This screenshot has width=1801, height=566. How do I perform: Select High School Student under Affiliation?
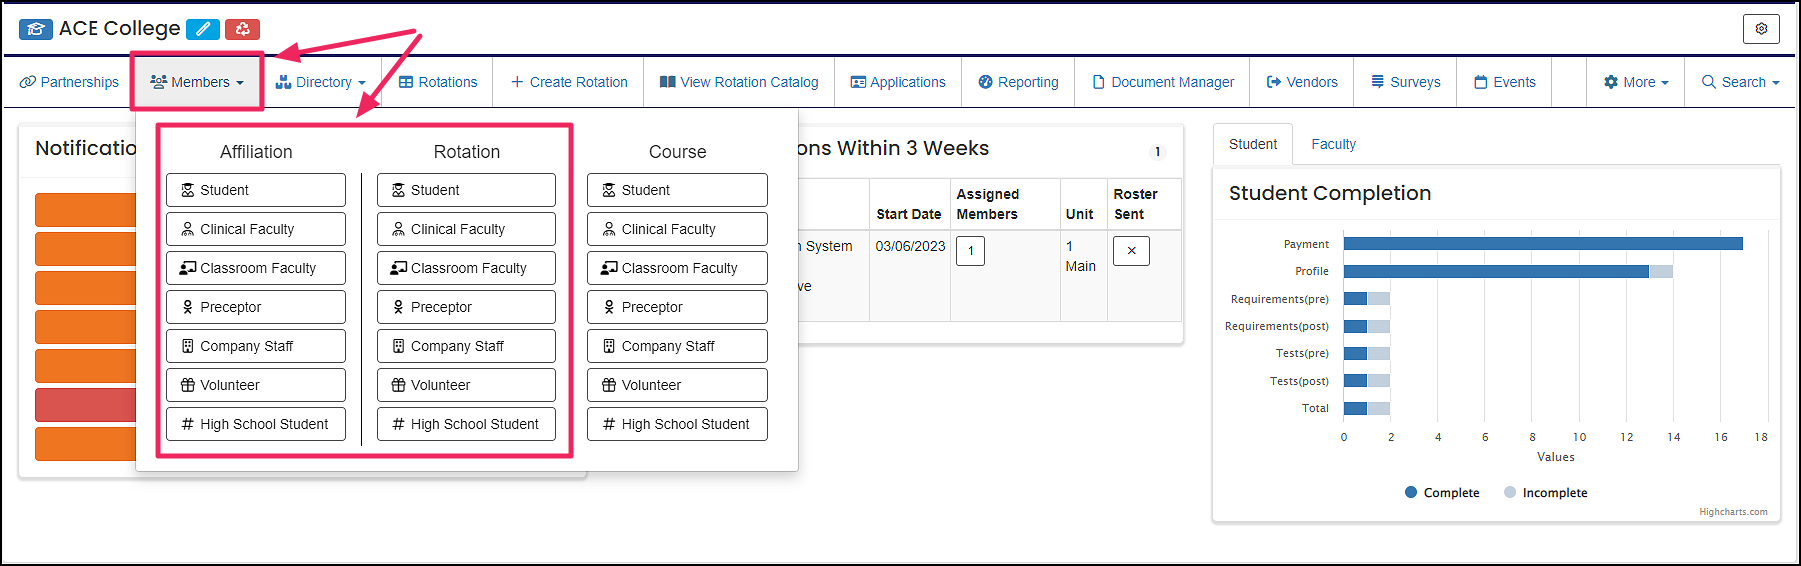pos(256,424)
